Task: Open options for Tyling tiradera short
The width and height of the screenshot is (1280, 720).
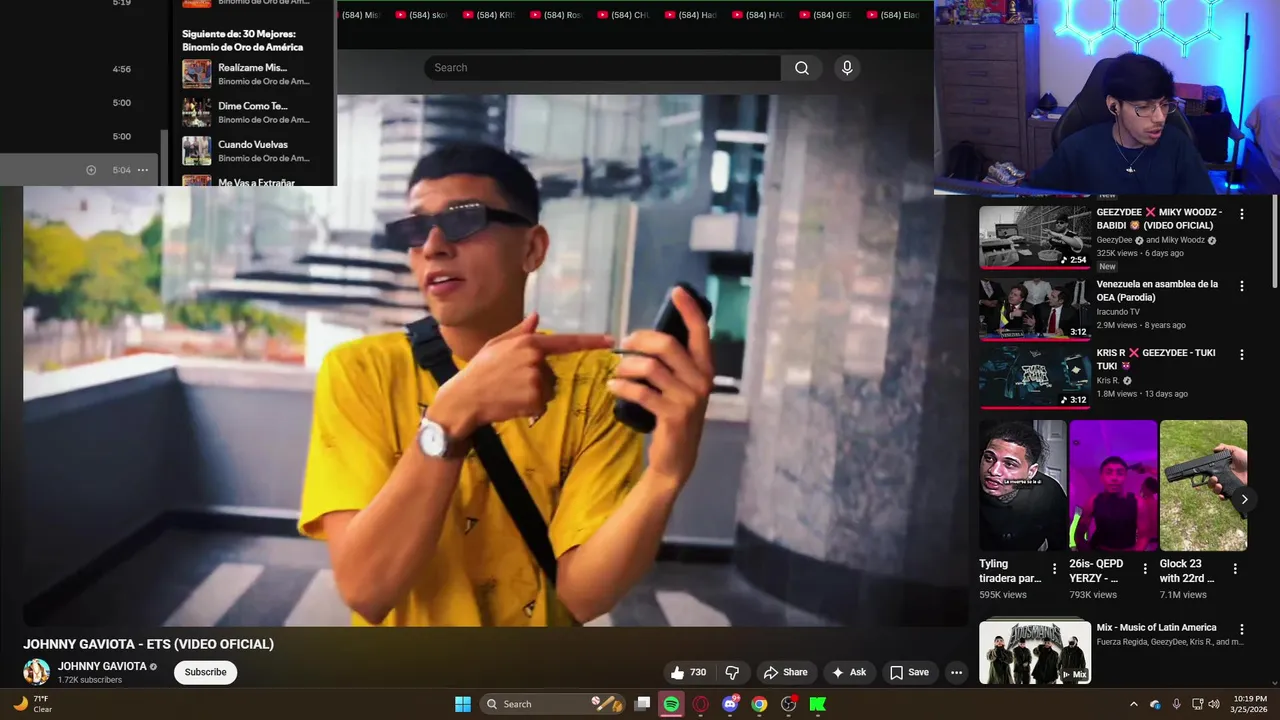Action: pos(1054,569)
